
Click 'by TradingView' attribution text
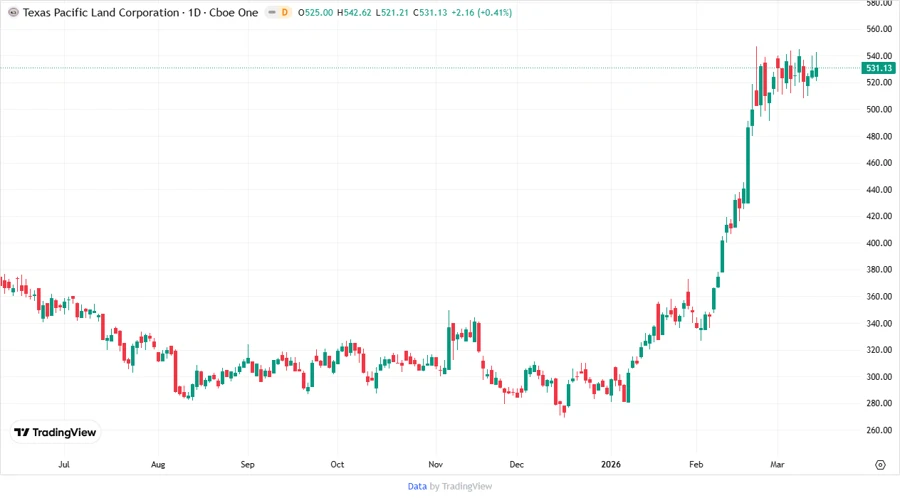click(461, 486)
